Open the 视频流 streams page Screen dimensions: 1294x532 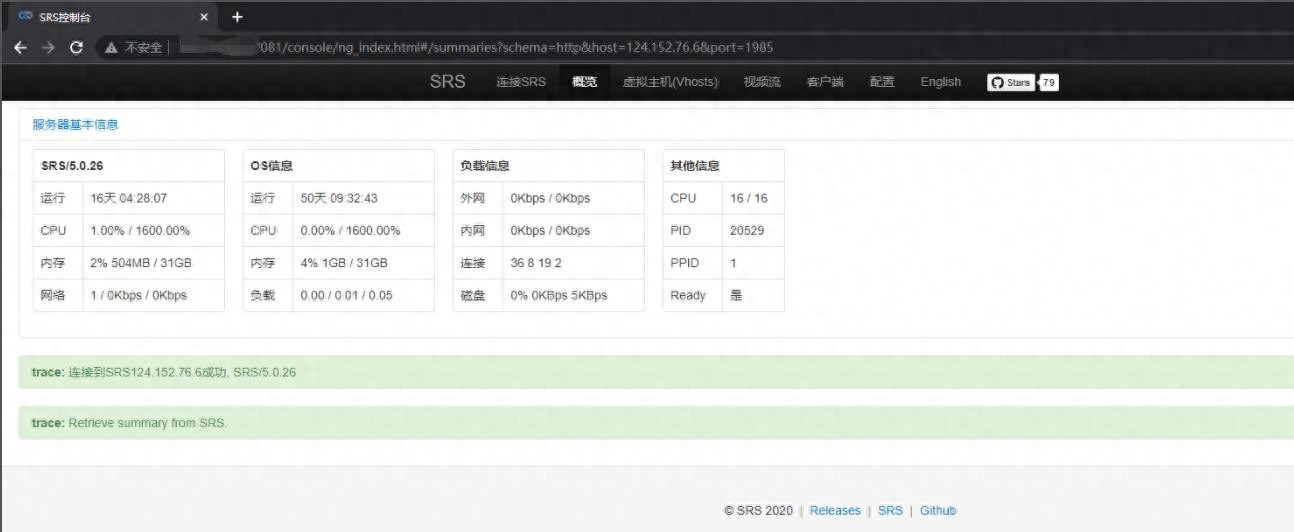pyautogui.click(x=762, y=82)
